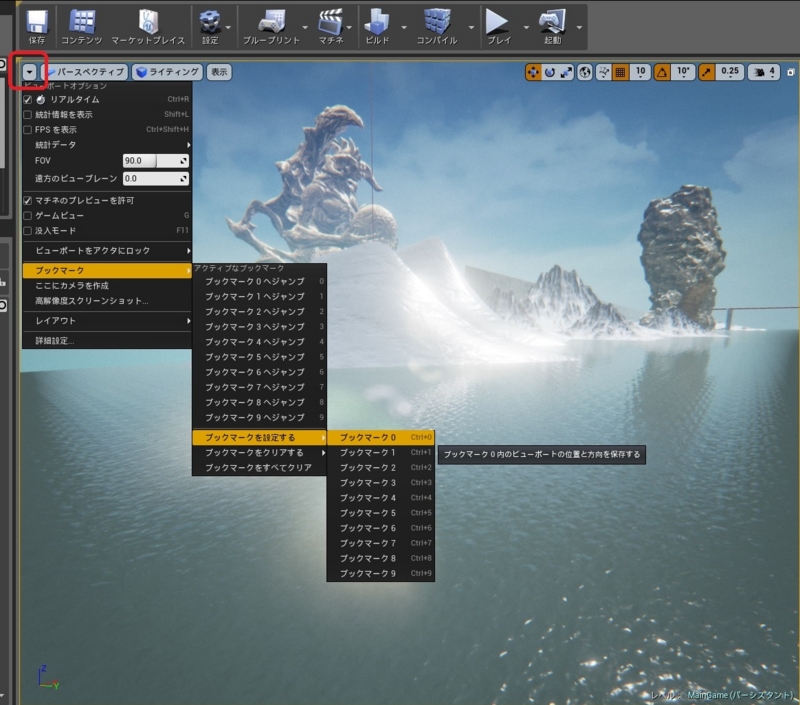Open 高解像度スクリーンショット...
Viewport: 800px width, 705px height.
point(107,301)
